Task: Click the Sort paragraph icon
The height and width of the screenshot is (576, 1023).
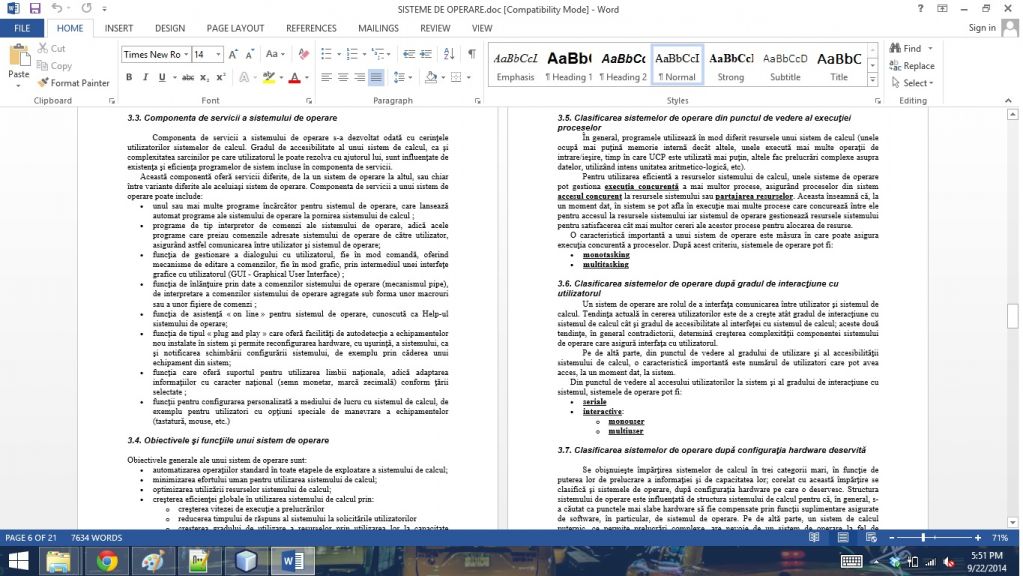Action: click(446, 54)
